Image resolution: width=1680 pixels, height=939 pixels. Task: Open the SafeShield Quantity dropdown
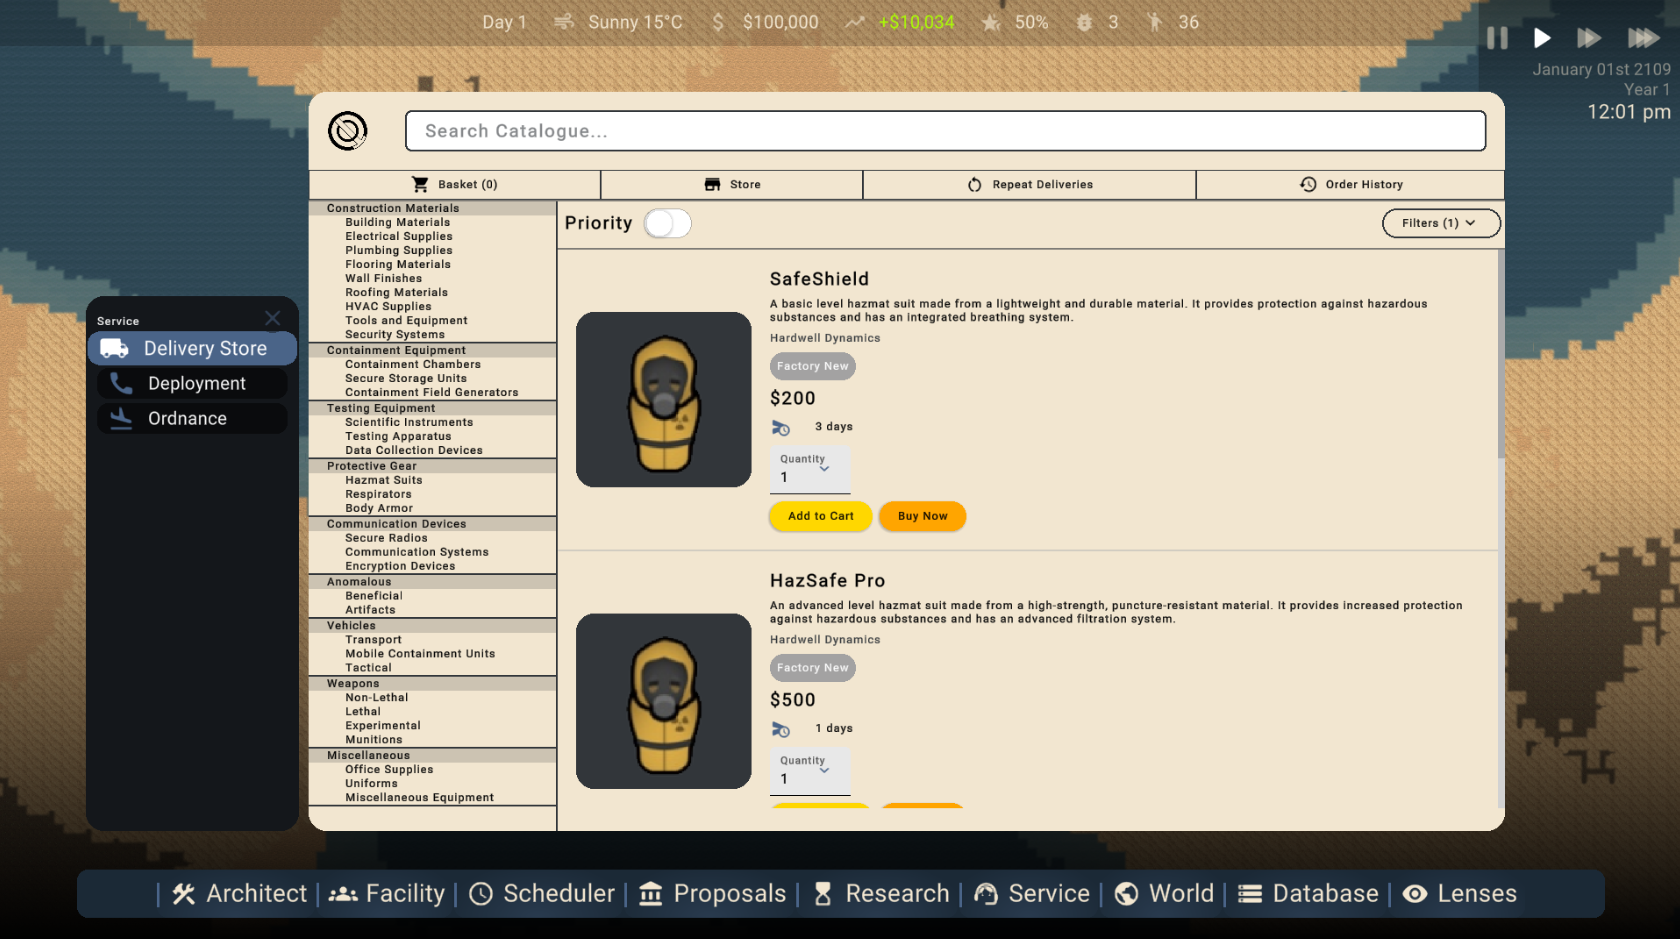click(x=810, y=469)
